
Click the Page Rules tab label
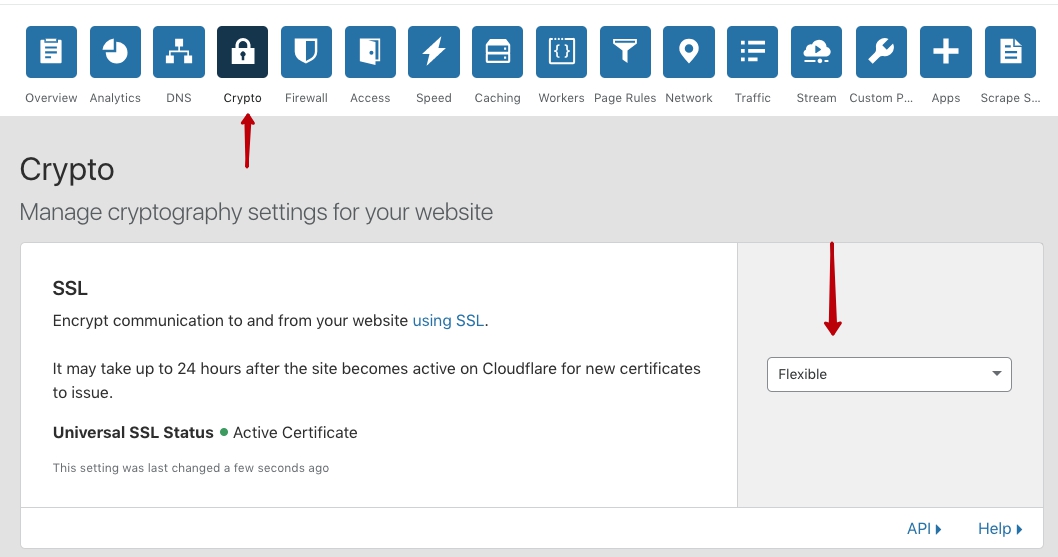[x=625, y=98]
